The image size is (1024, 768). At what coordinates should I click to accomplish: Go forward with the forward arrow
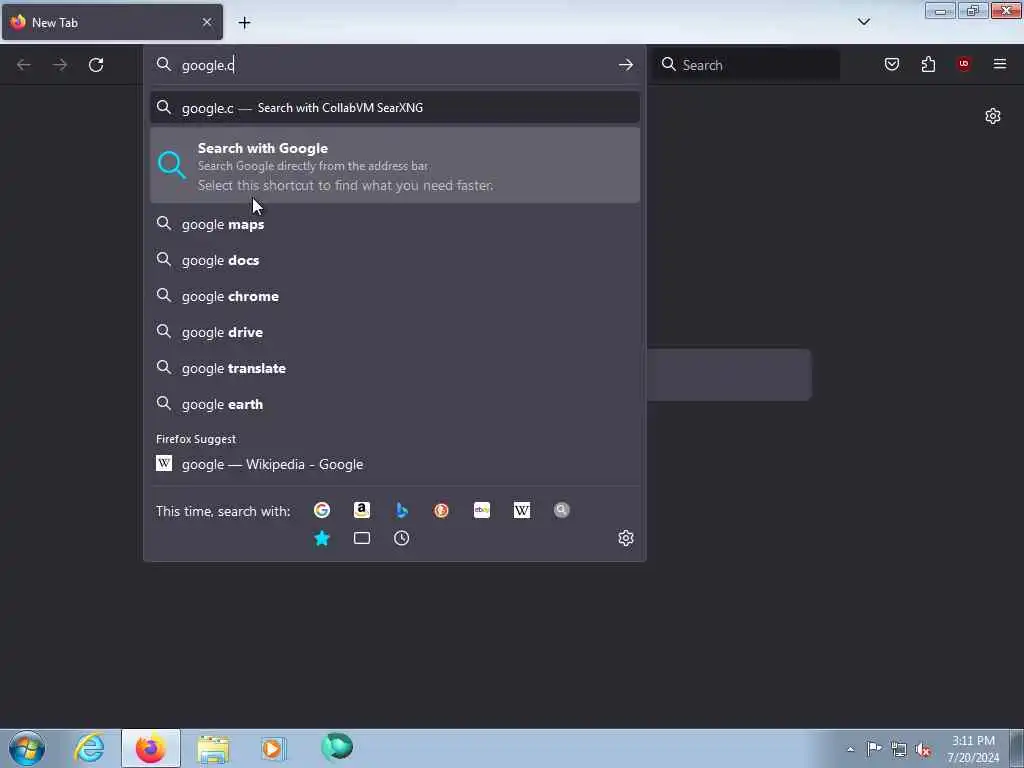60,65
